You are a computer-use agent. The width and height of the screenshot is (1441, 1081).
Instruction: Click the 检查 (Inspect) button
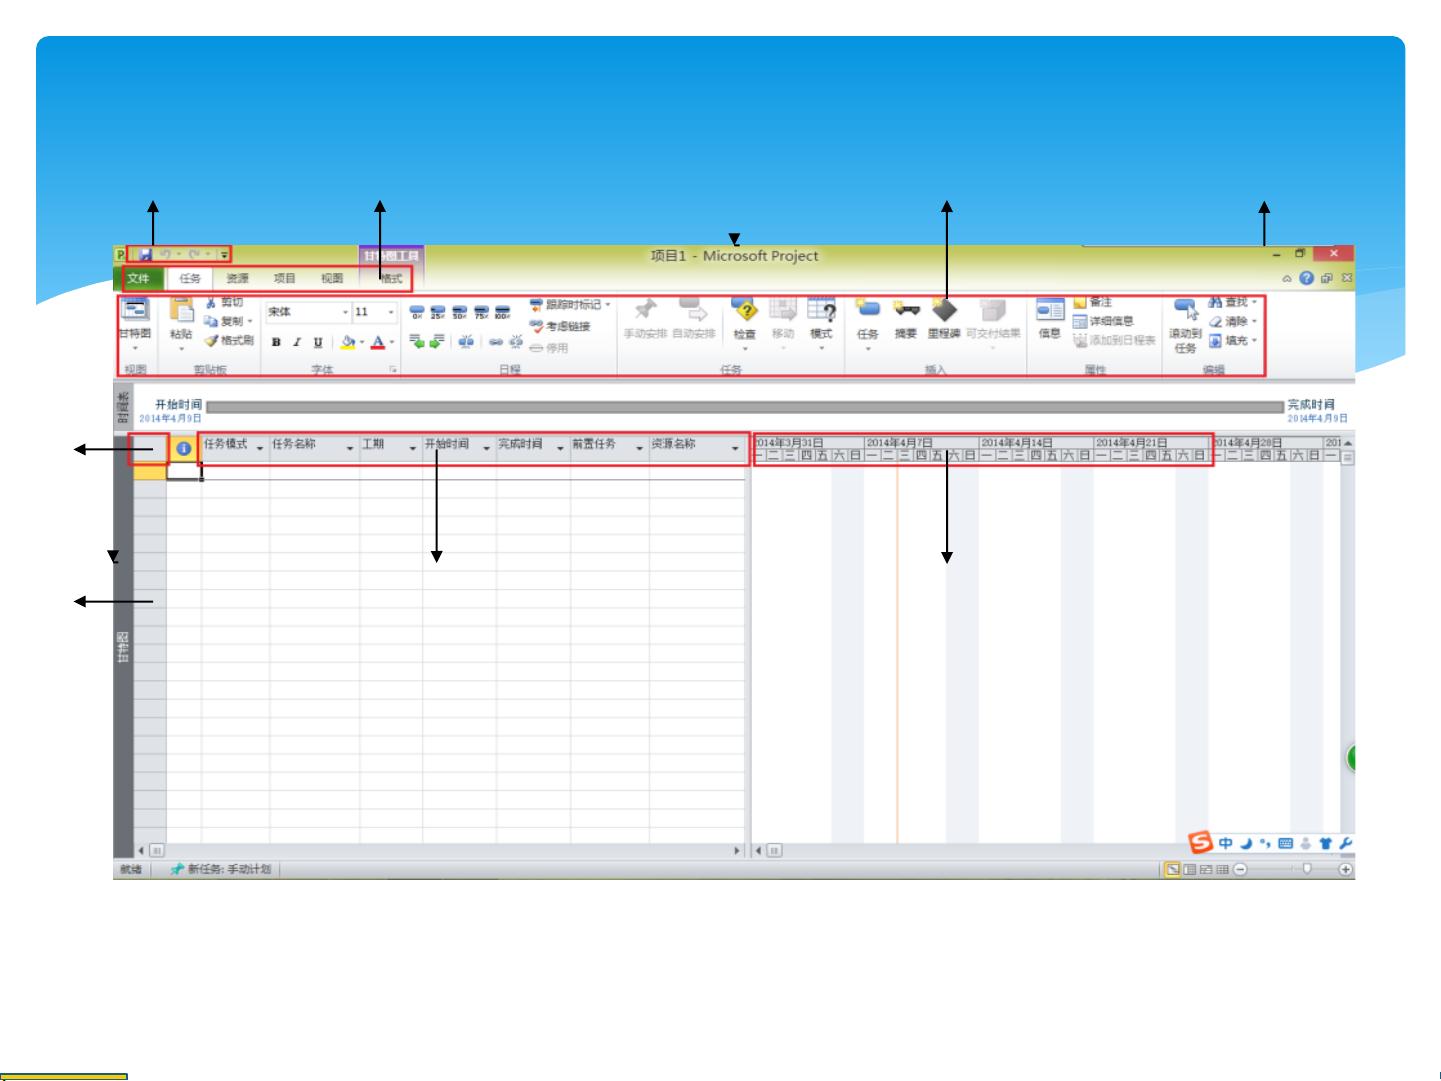pyautogui.click(x=744, y=322)
